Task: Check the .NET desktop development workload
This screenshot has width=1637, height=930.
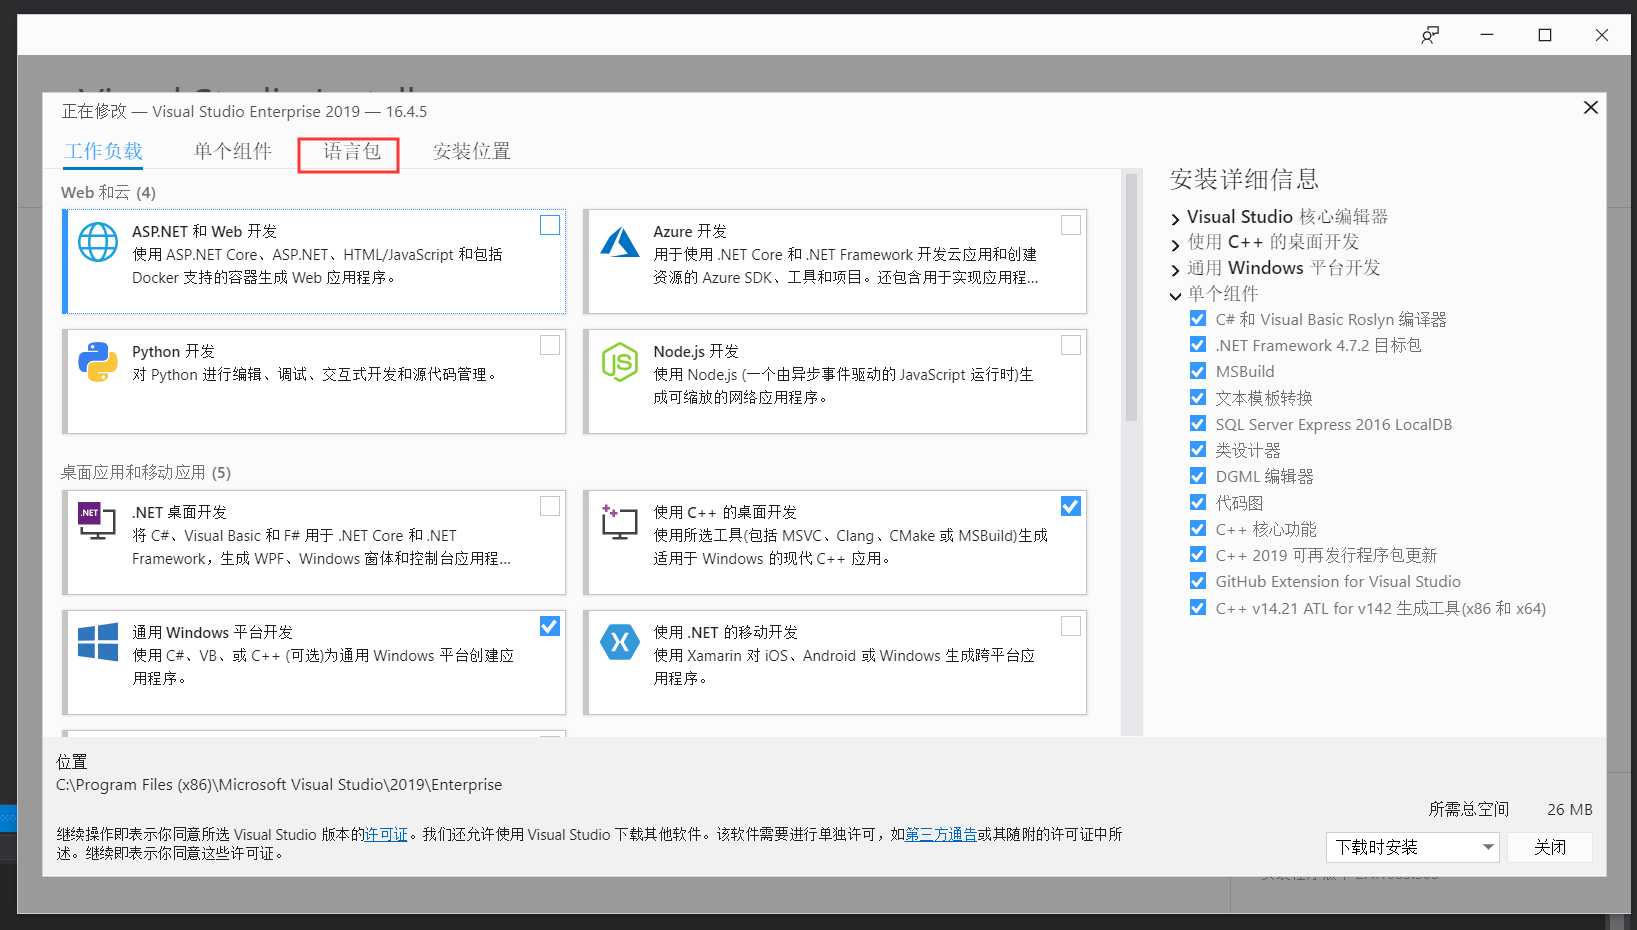Action: (x=550, y=506)
